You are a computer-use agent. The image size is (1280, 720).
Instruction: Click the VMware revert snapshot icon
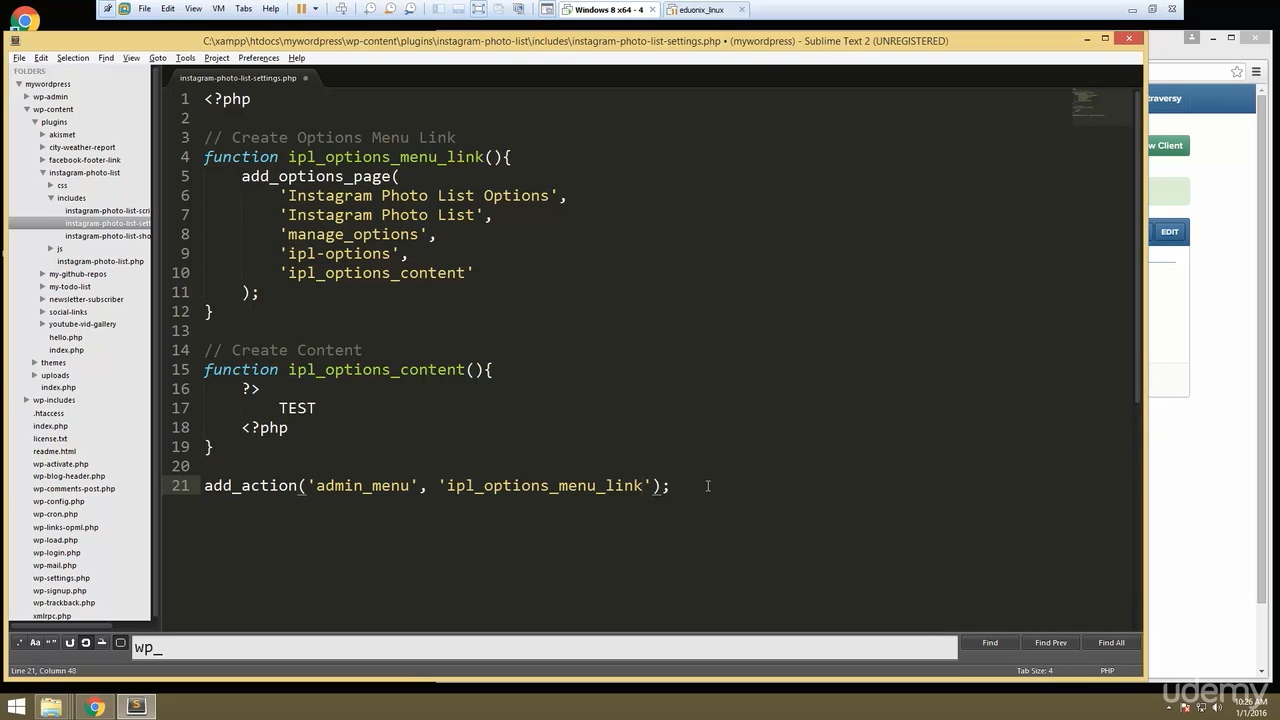pos(390,9)
